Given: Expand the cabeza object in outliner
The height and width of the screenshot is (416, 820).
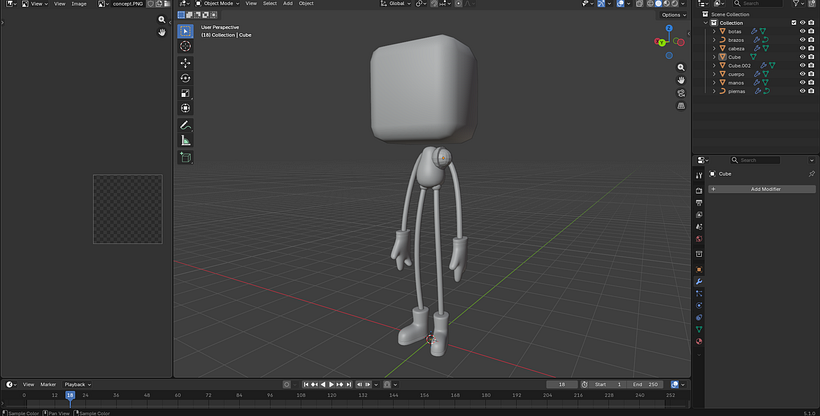Looking at the screenshot, I should click(x=714, y=48).
